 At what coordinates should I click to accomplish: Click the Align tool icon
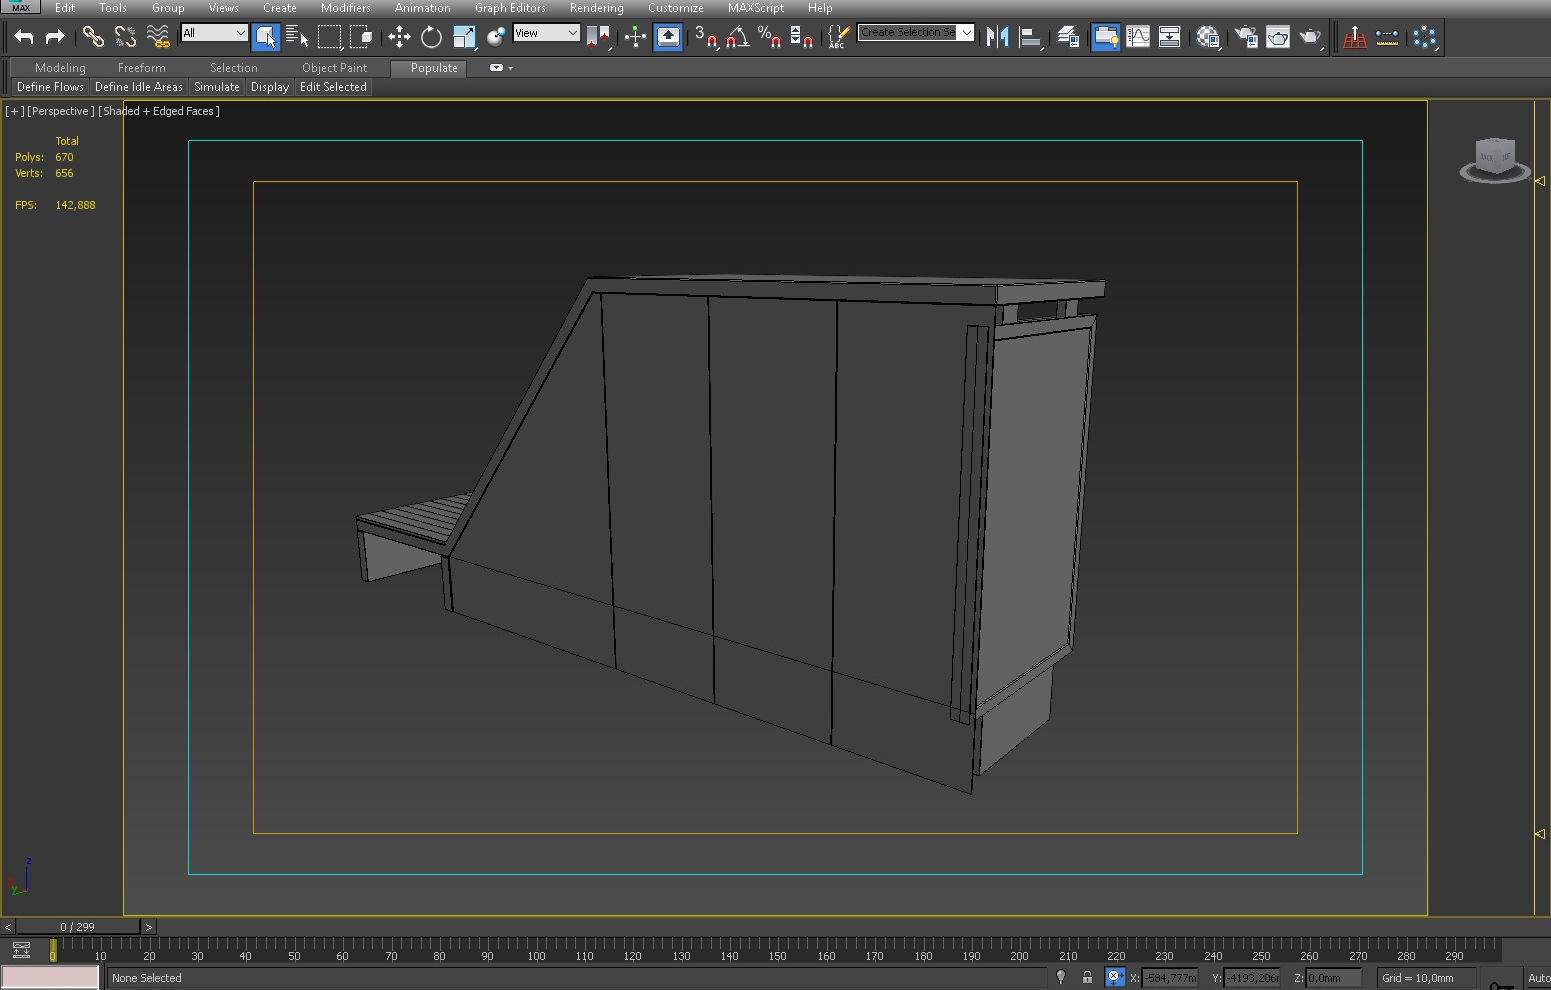point(1030,37)
